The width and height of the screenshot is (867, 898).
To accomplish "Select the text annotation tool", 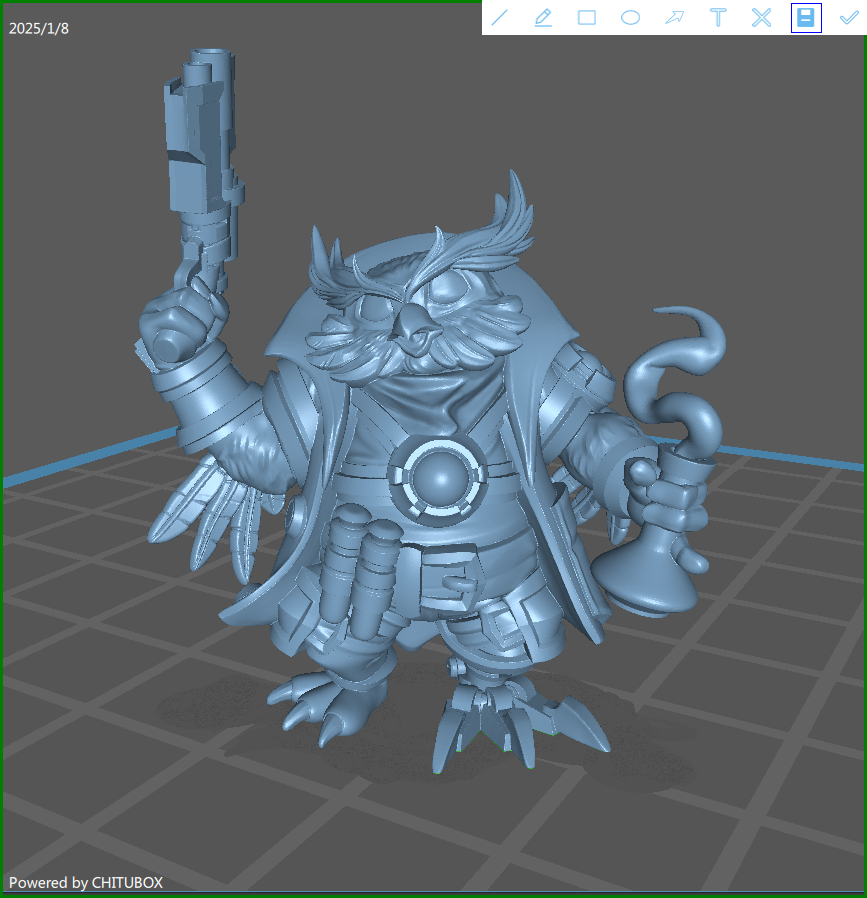I will point(718,17).
